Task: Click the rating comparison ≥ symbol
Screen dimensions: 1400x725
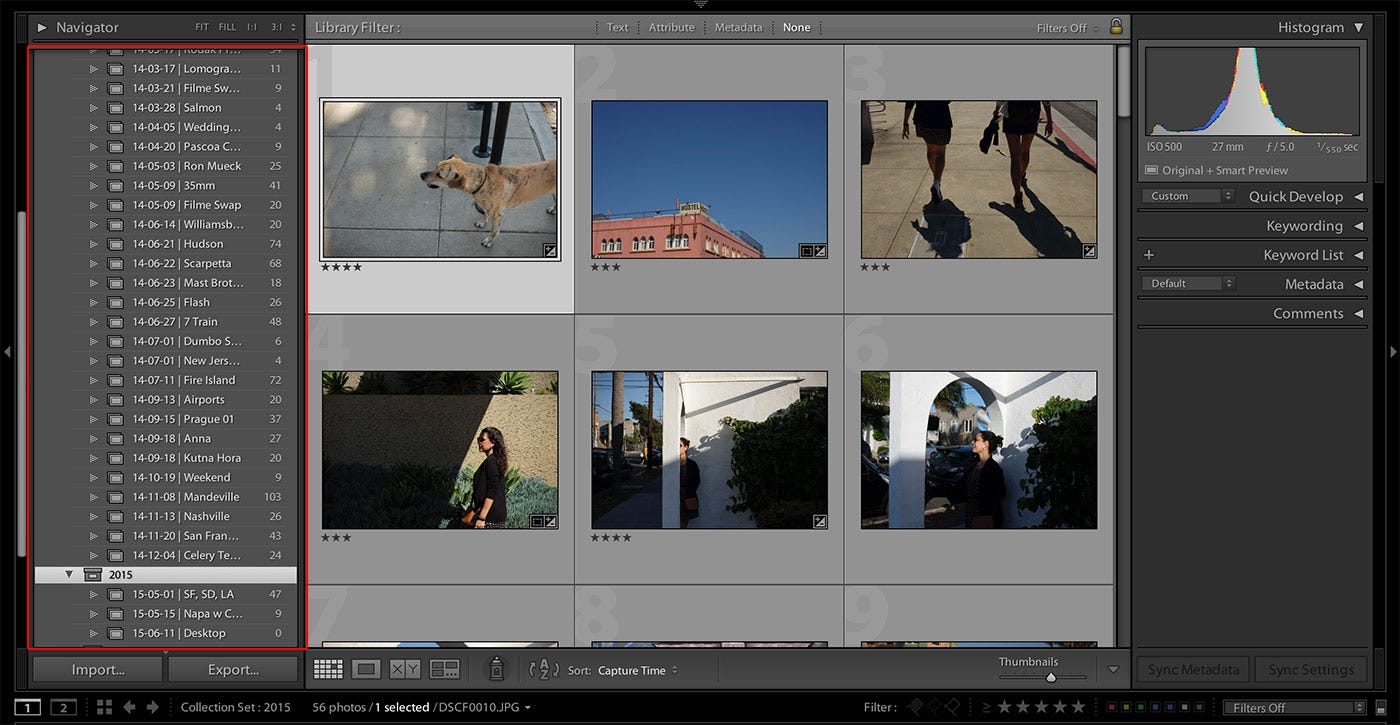Action: click(x=987, y=707)
